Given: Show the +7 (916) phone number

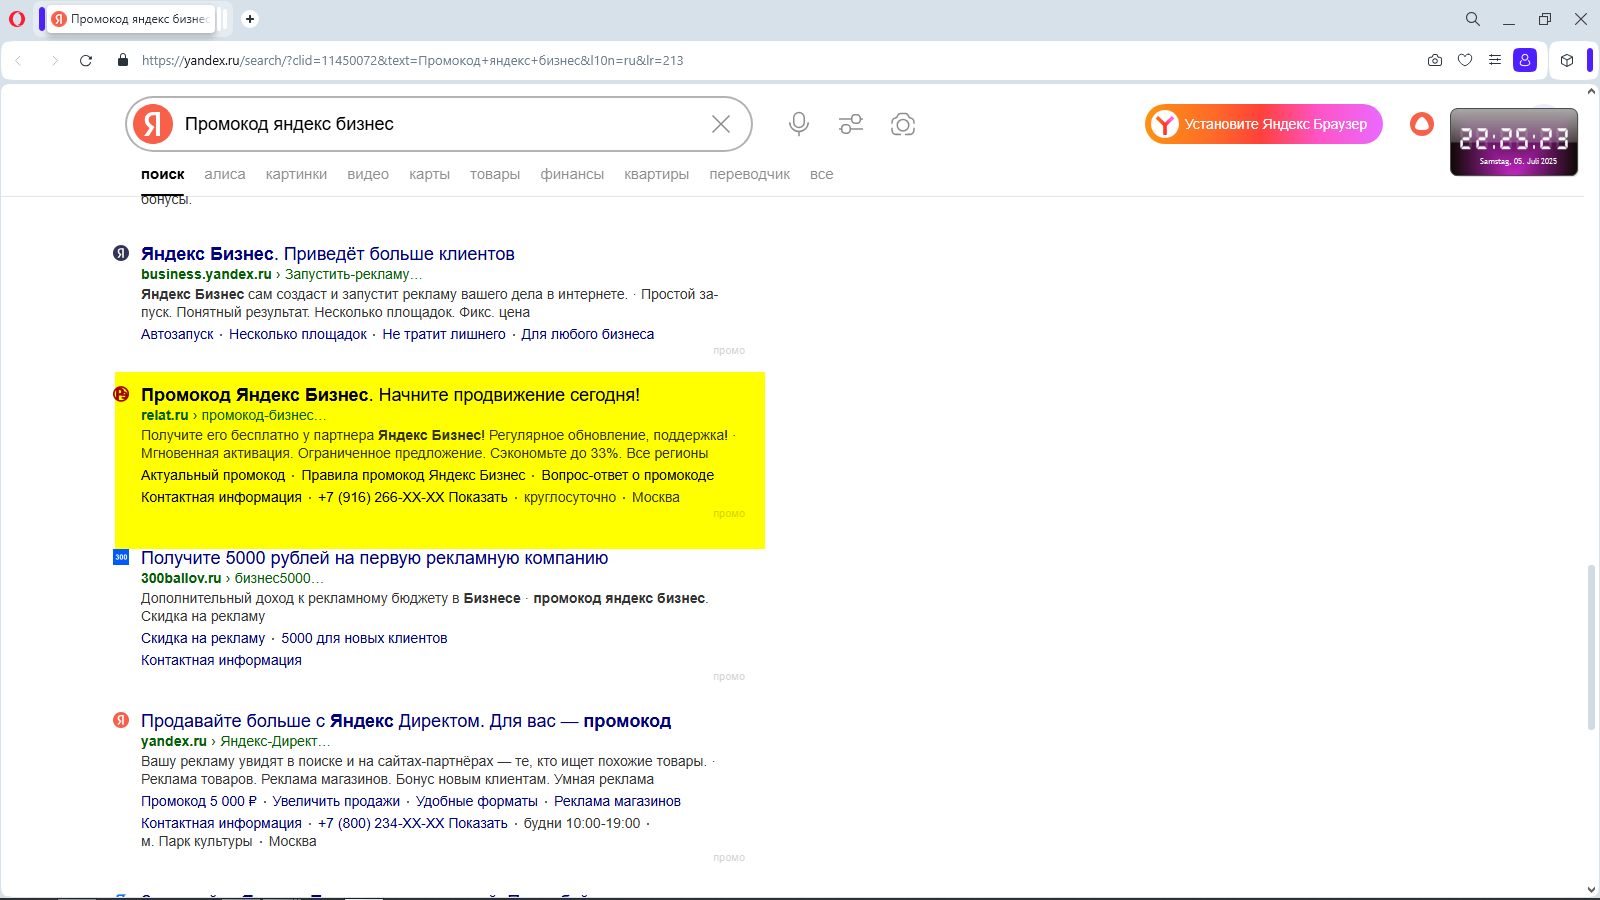Looking at the screenshot, I should 413,497.
